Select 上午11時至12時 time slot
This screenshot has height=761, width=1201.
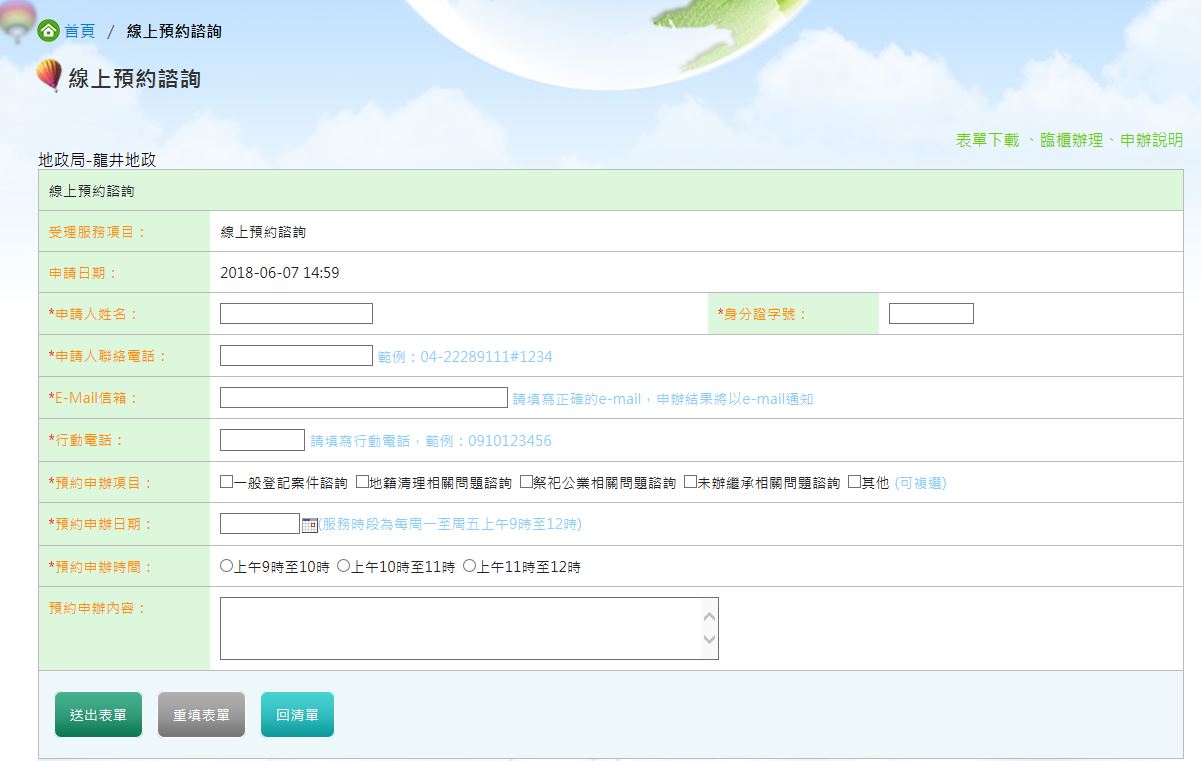click(470, 566)
